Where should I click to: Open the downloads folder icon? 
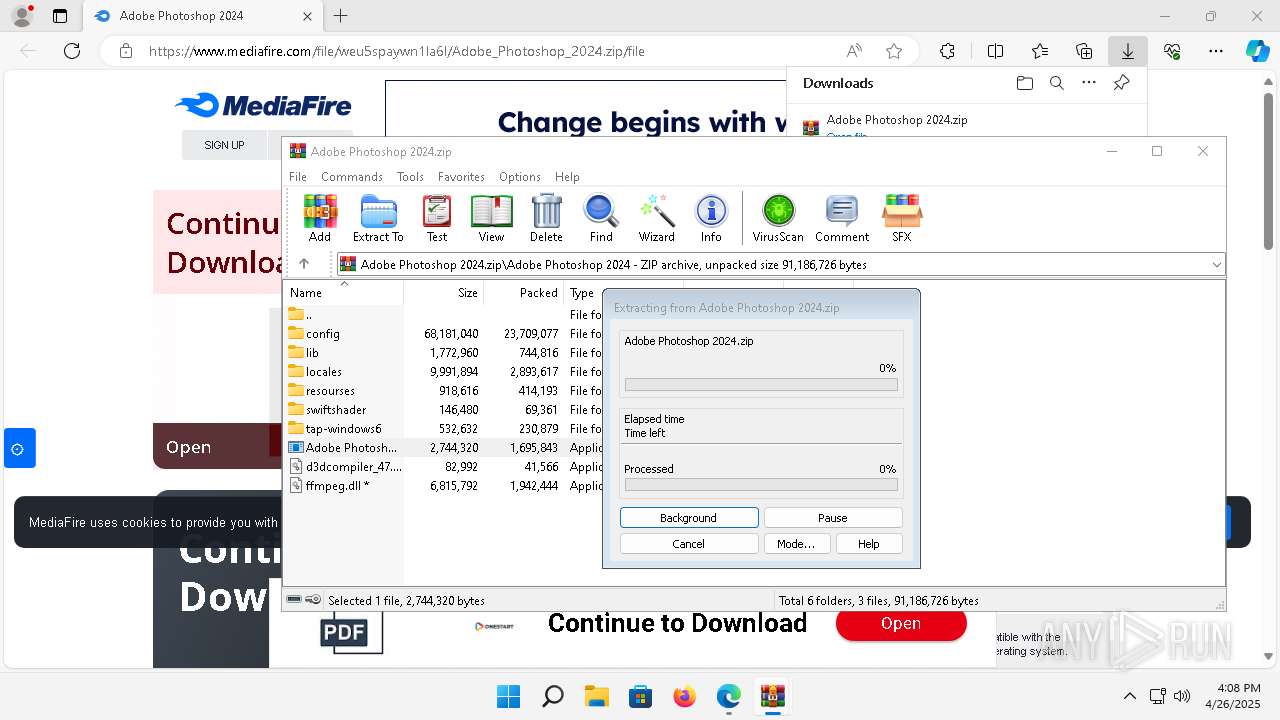1024,83
